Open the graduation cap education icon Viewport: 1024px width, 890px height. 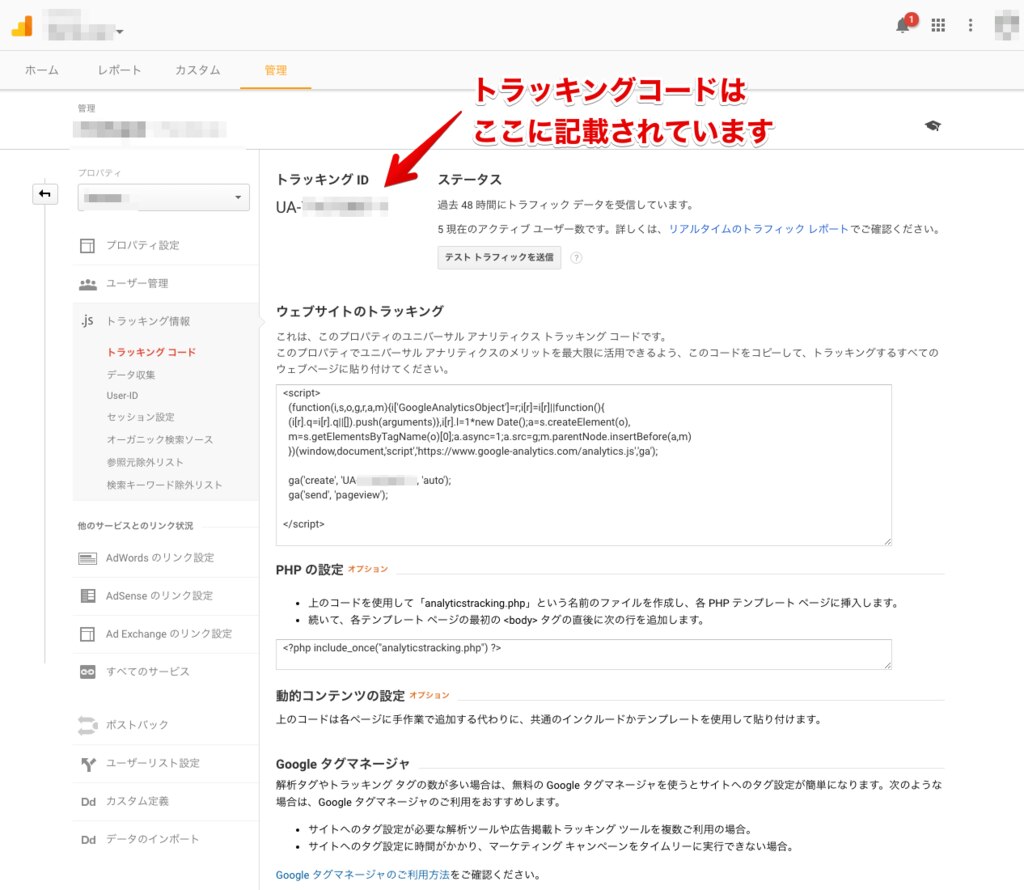933,125
